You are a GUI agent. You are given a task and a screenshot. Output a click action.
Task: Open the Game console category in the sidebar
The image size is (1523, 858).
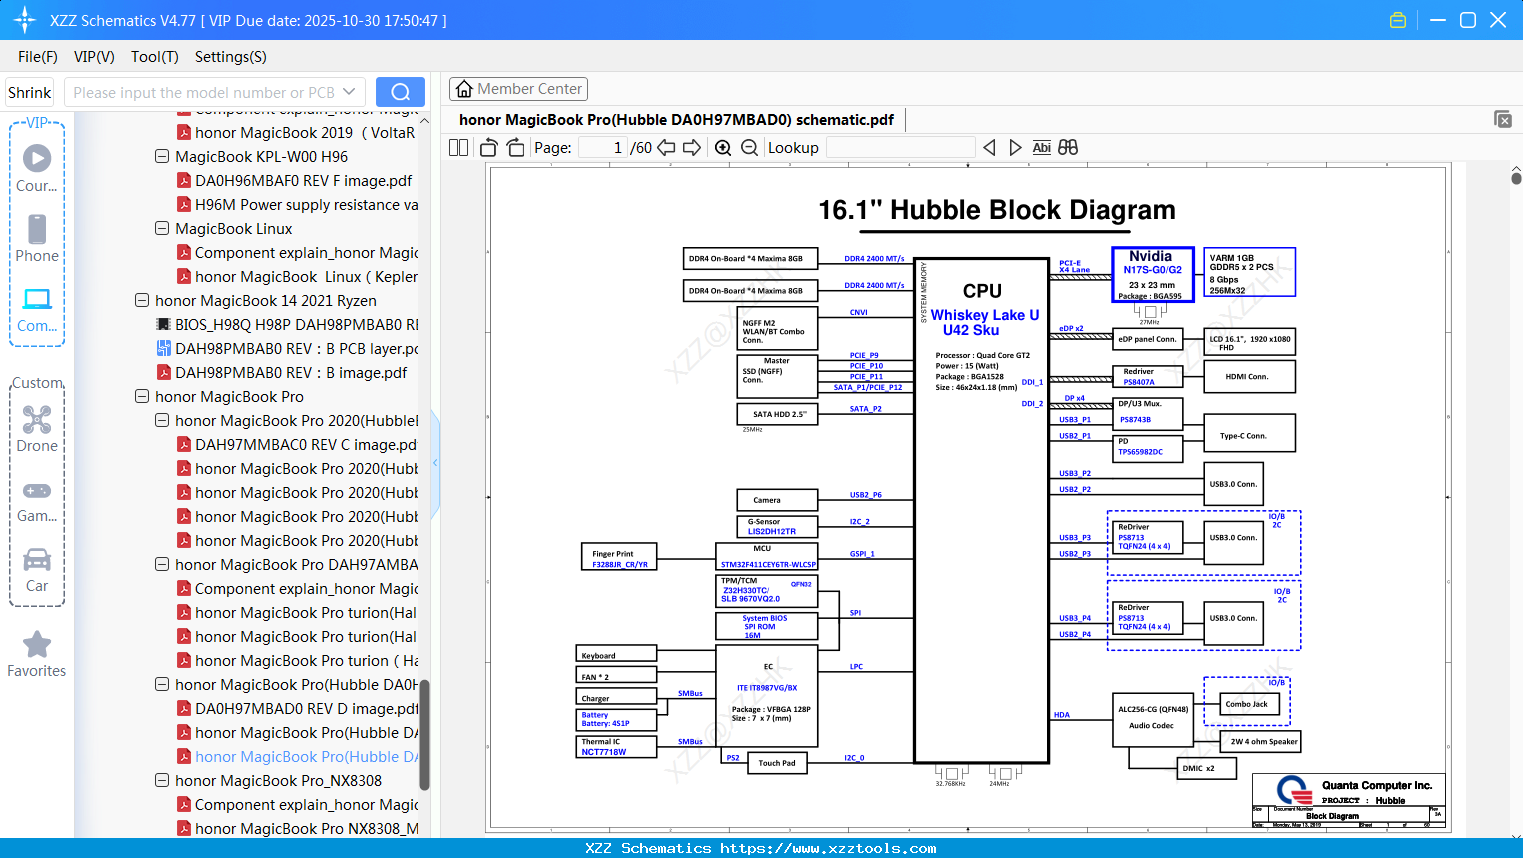(37, 500)
